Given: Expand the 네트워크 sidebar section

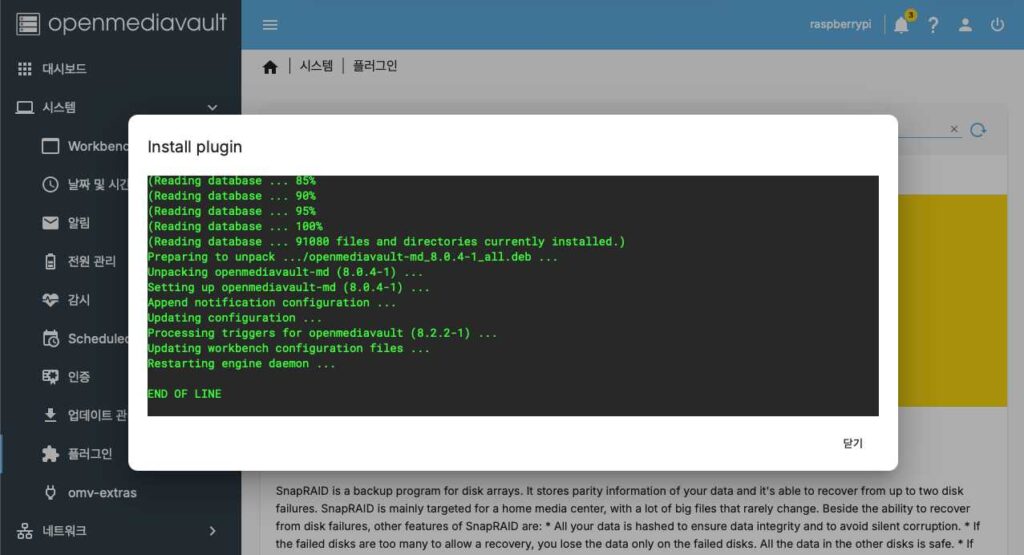Looking at the screenshot, I should [x=120, y=531].
